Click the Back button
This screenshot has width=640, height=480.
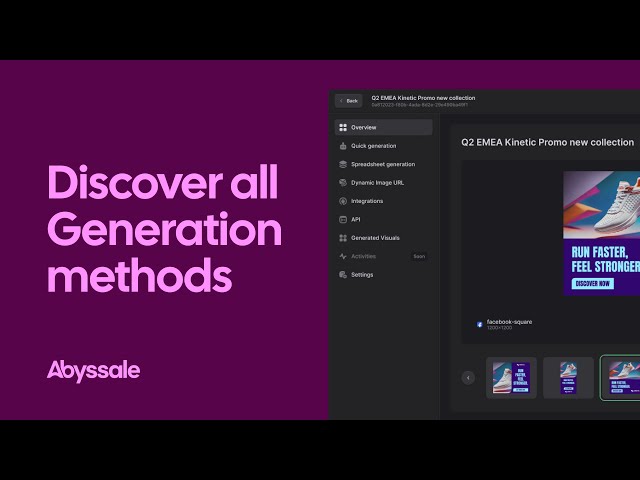349,101
